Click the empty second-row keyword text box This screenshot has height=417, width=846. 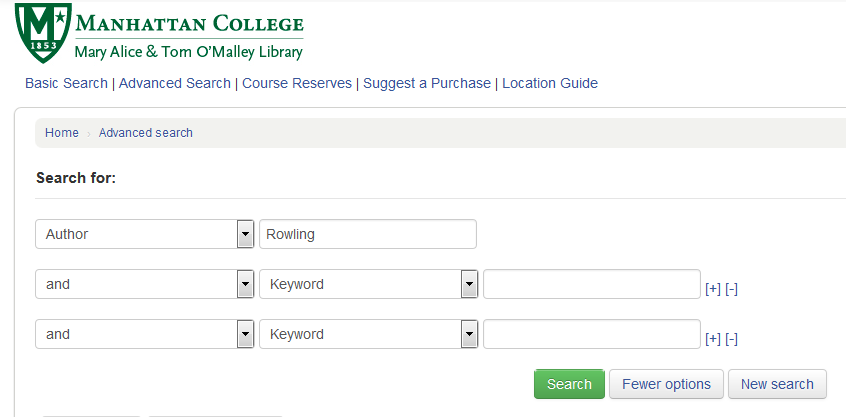tap(592, 284)
